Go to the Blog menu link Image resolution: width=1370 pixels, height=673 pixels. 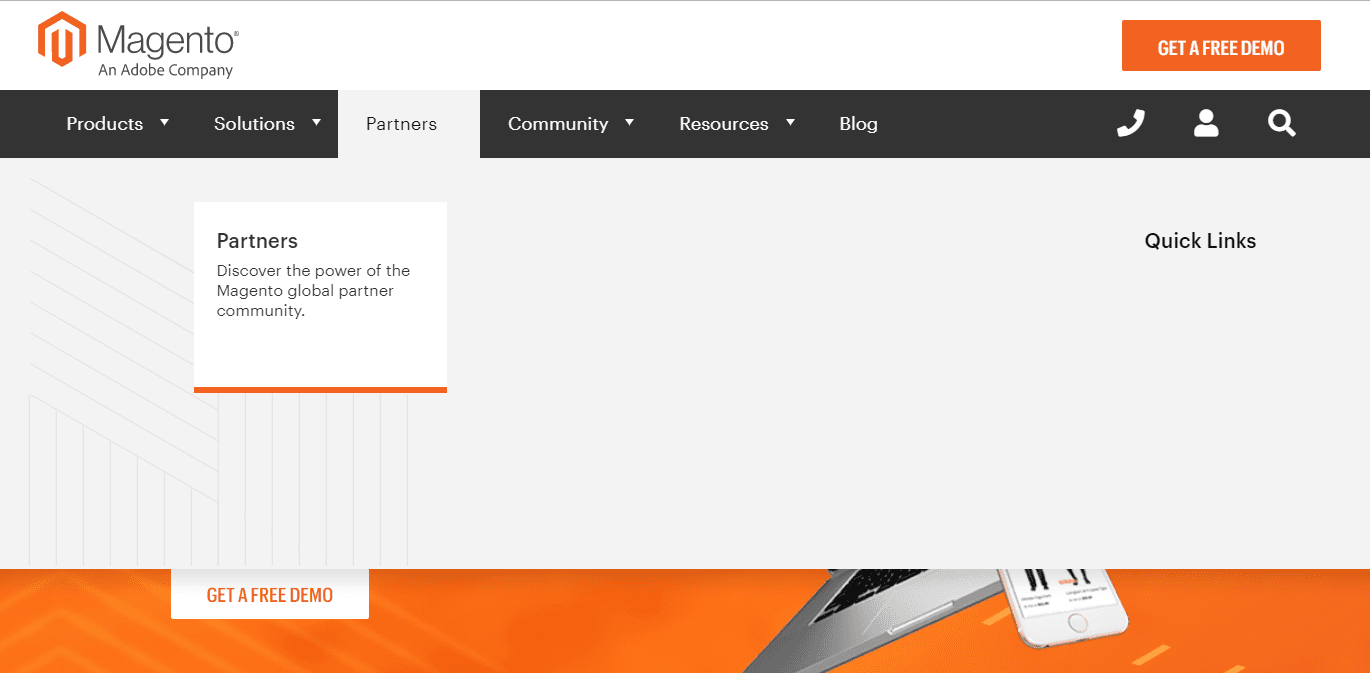[859, 124]
